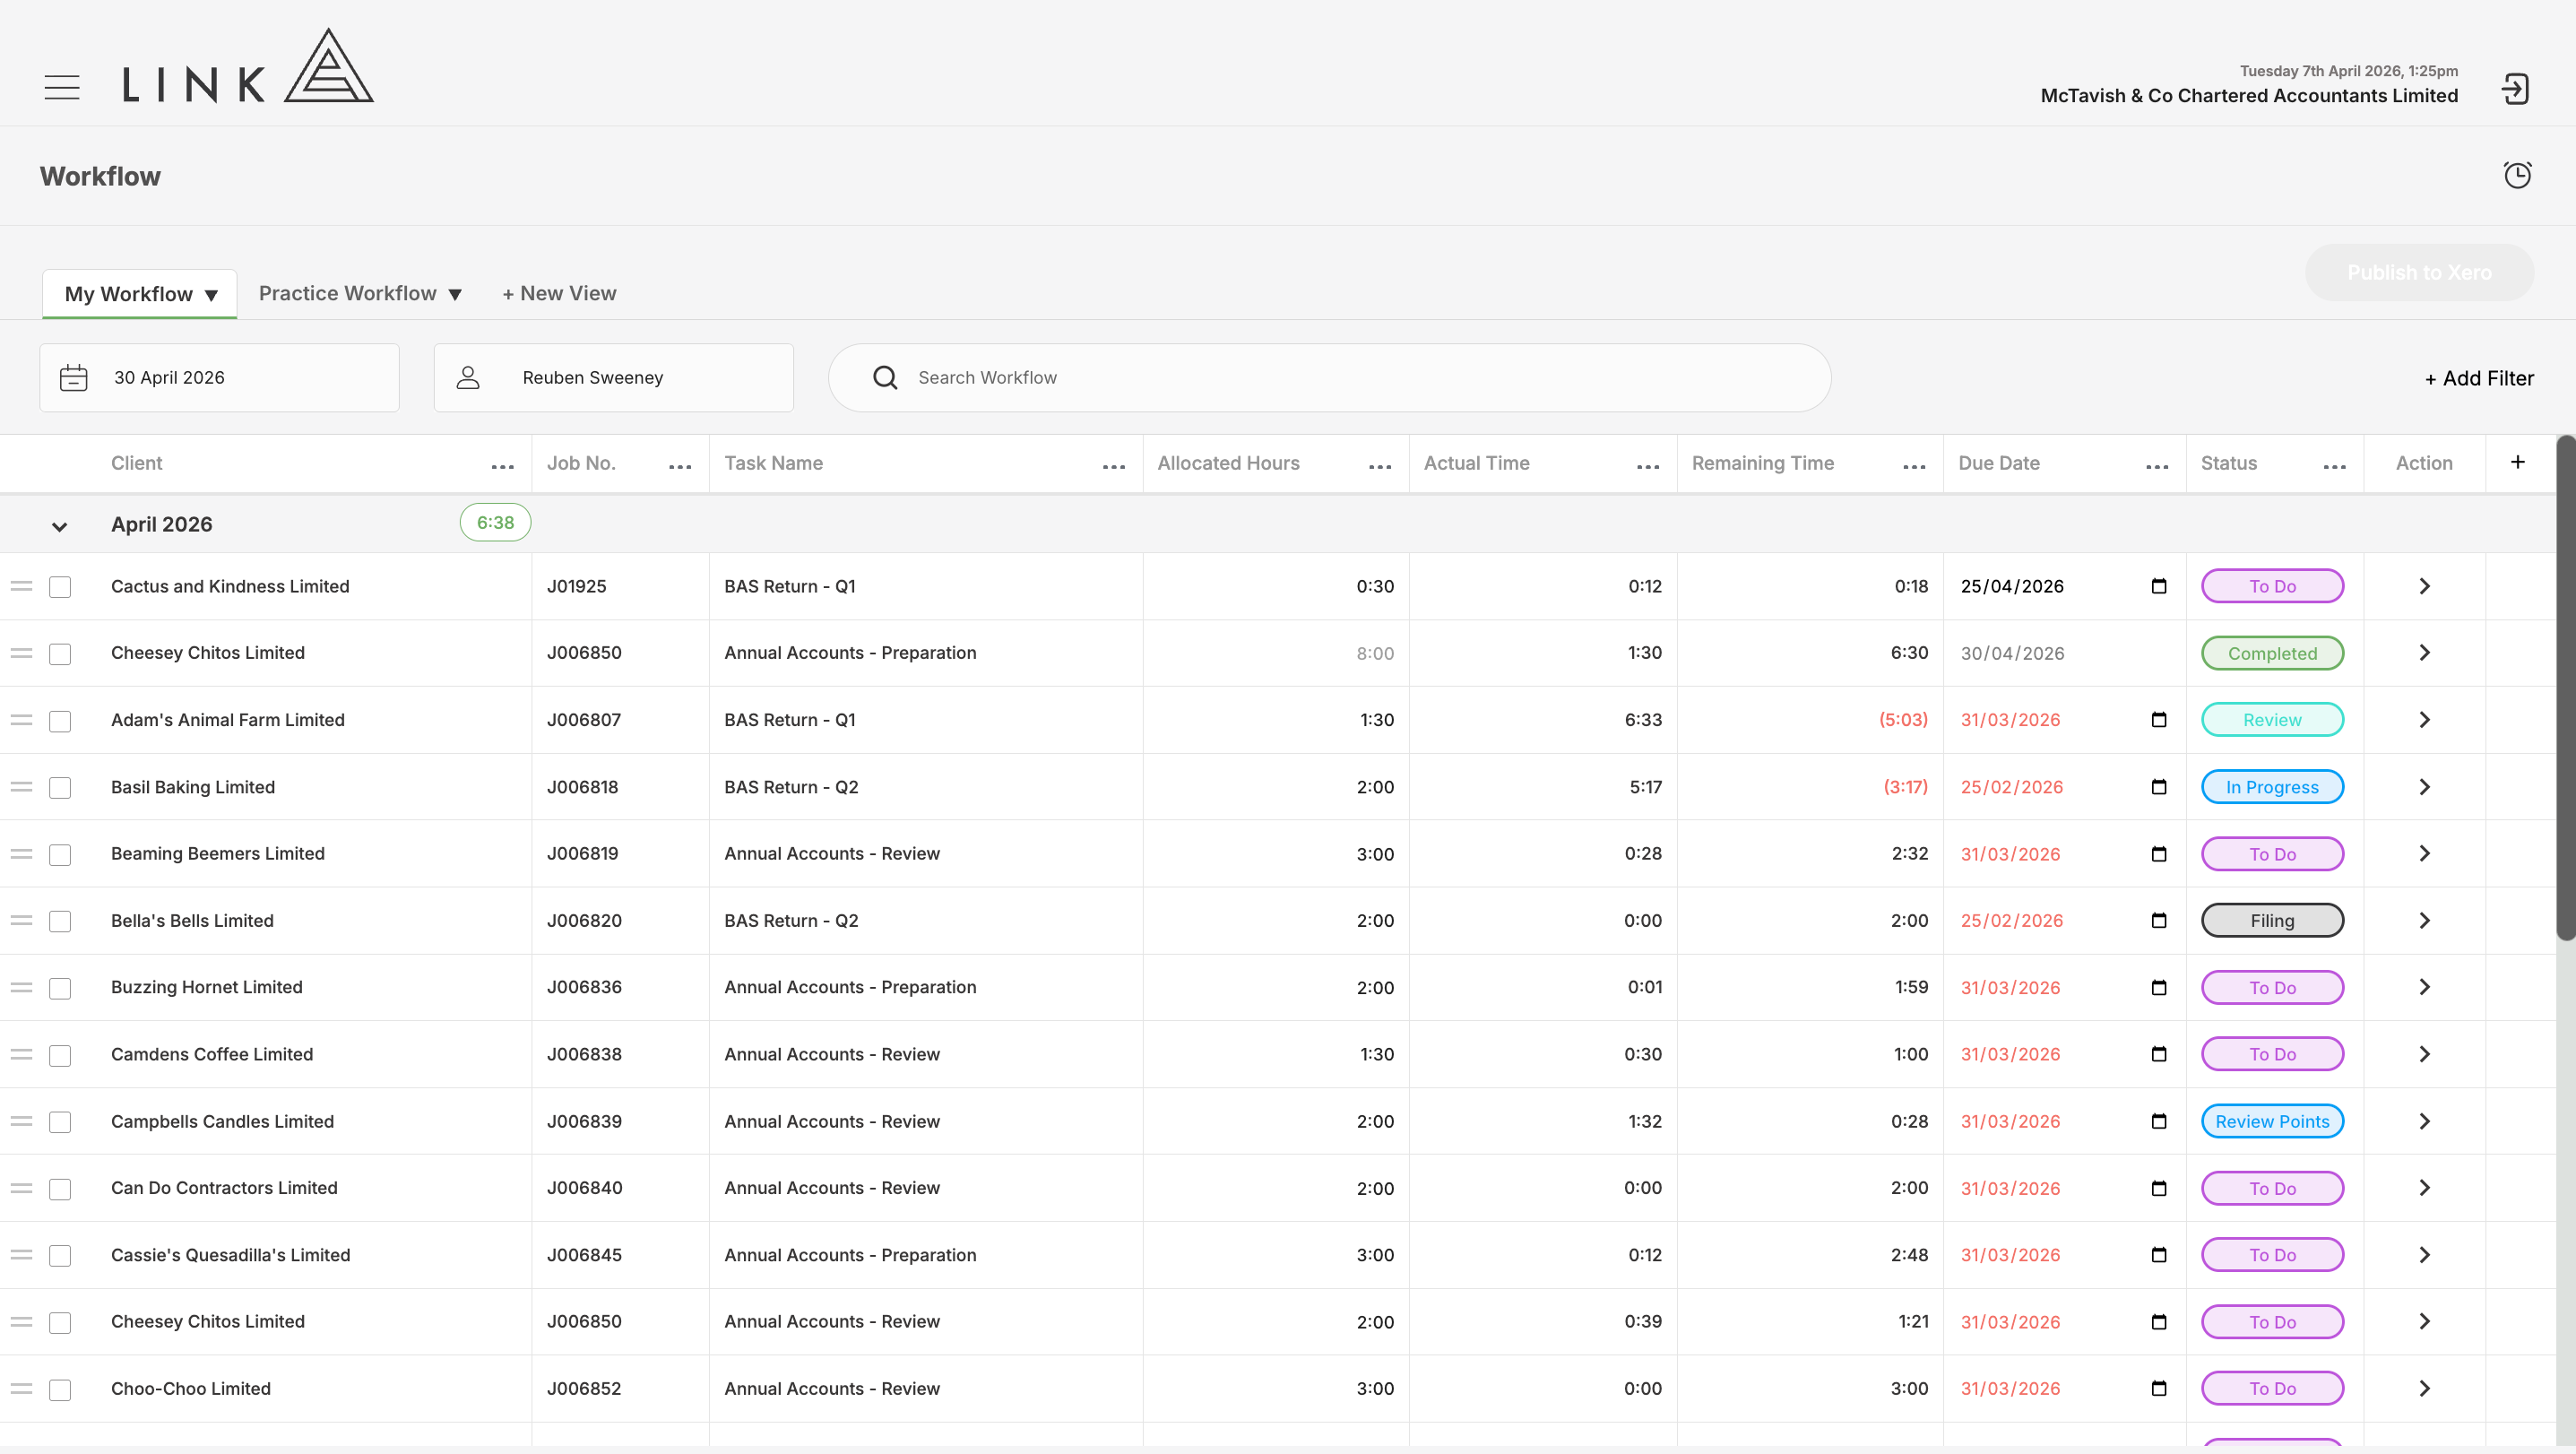Open action arrow for Can Do Contractors
The image size is (2576, 1454).
pos(2424,1188)
